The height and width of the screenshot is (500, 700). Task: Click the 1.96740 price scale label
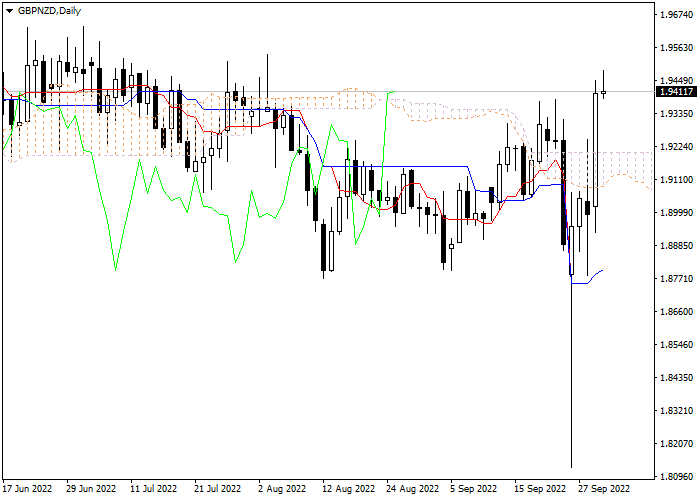[676, 15]
